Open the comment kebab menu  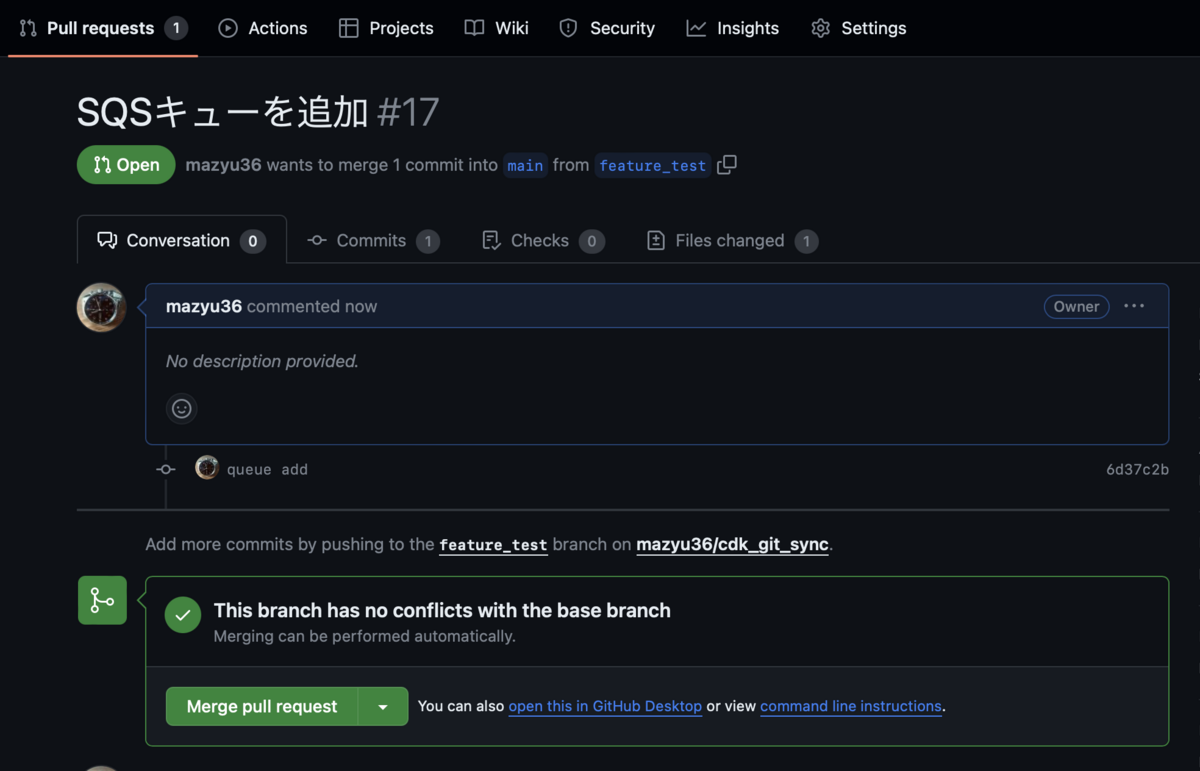click(x=1134, y=306)
